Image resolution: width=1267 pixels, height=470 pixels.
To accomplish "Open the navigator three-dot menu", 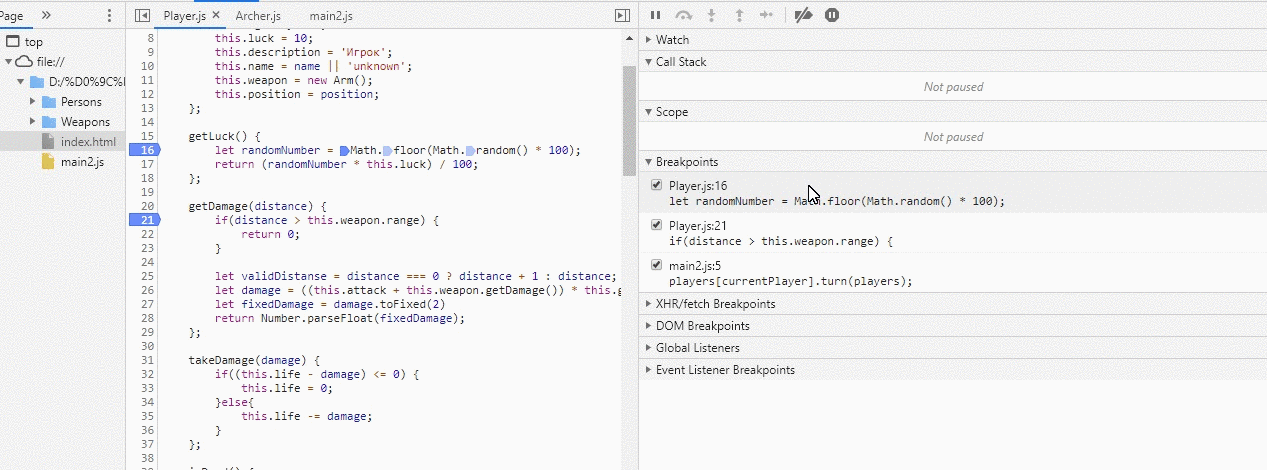I will [109, 16].
